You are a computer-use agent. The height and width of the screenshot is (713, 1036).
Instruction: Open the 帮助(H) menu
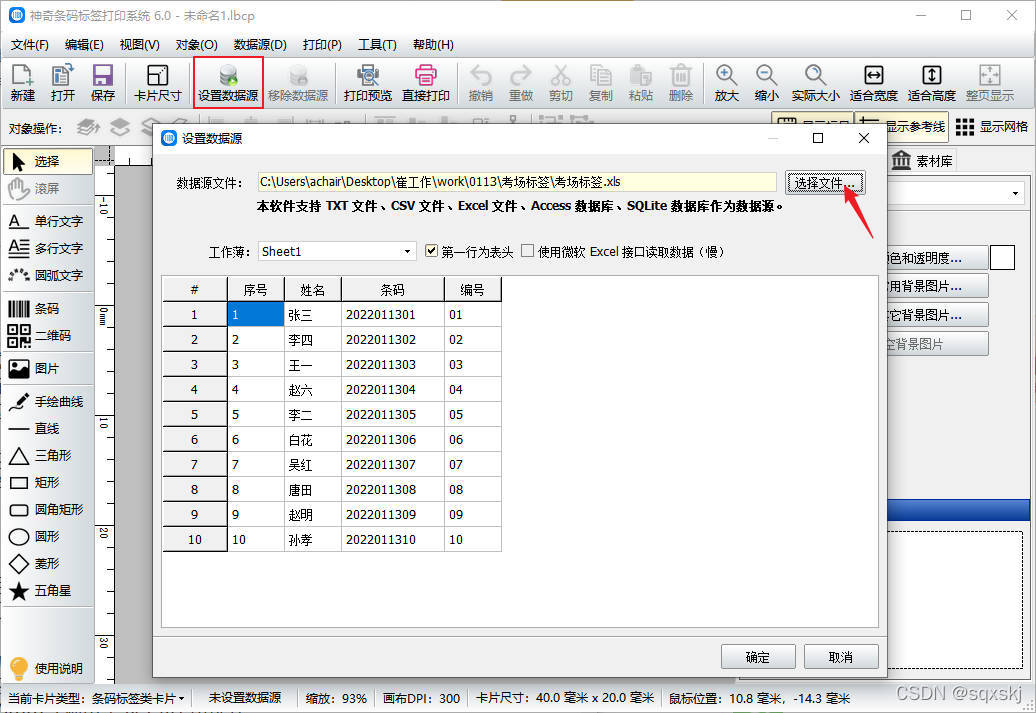(x=433, y=45)
